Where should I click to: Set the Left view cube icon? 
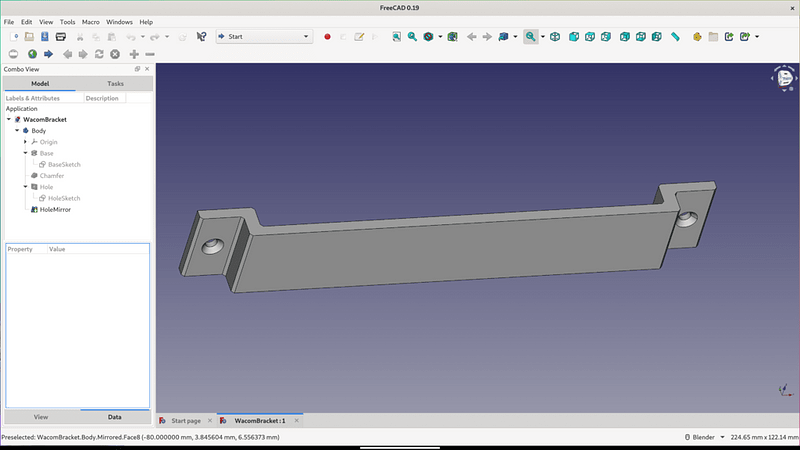click(657, 37)
